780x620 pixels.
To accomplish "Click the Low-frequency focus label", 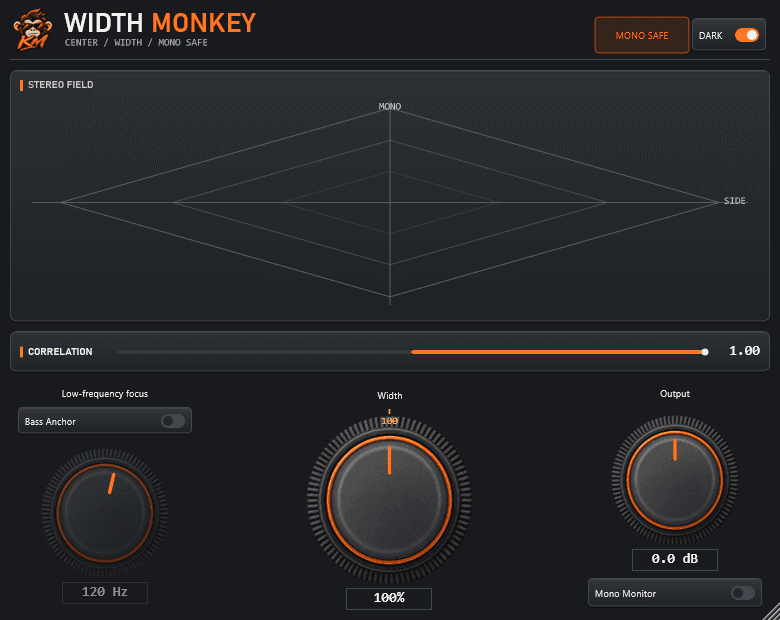I will coord(105,394).
